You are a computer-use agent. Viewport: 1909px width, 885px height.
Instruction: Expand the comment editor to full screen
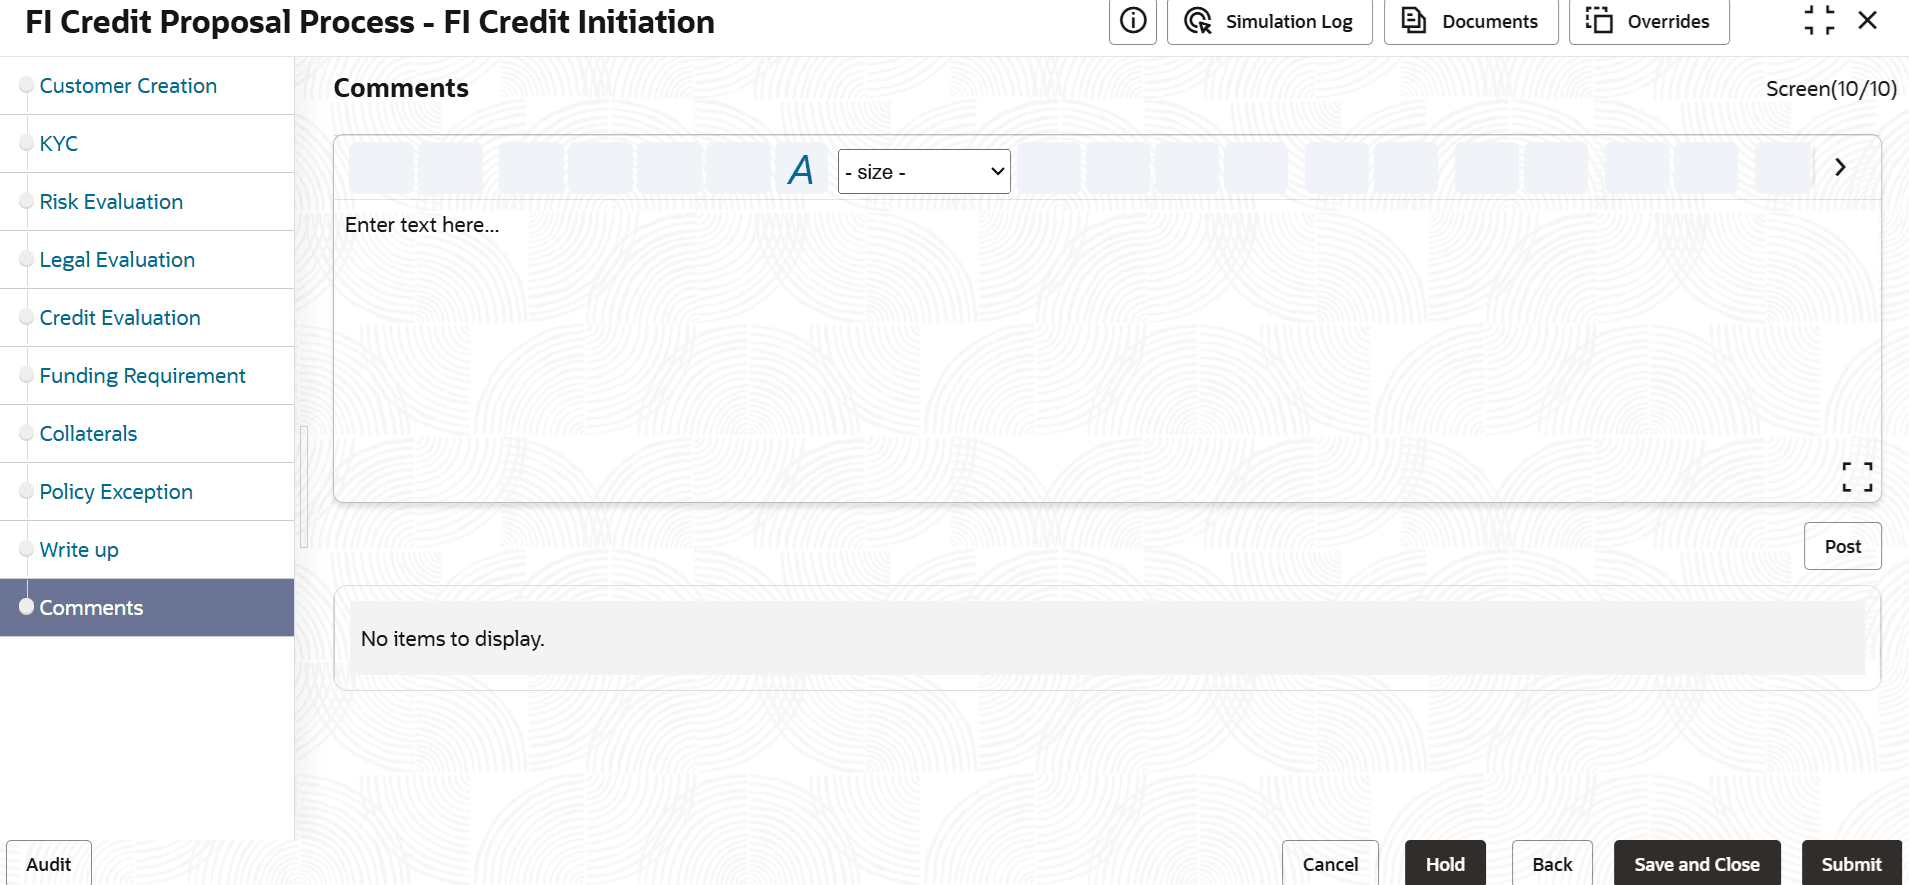coord(1857,476)
